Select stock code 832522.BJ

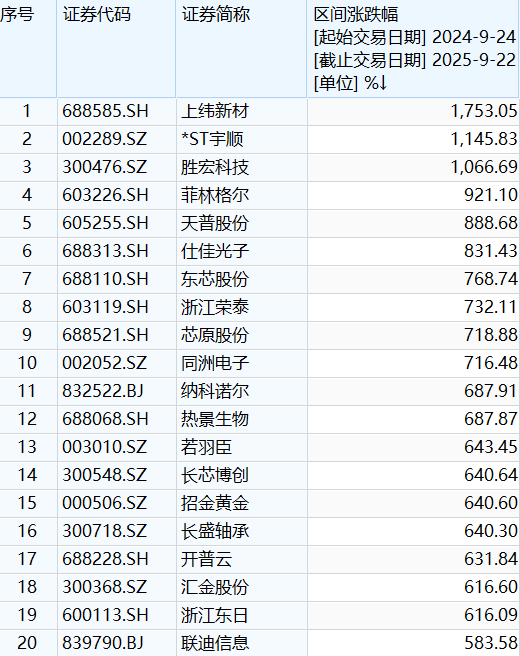point(103,391)
